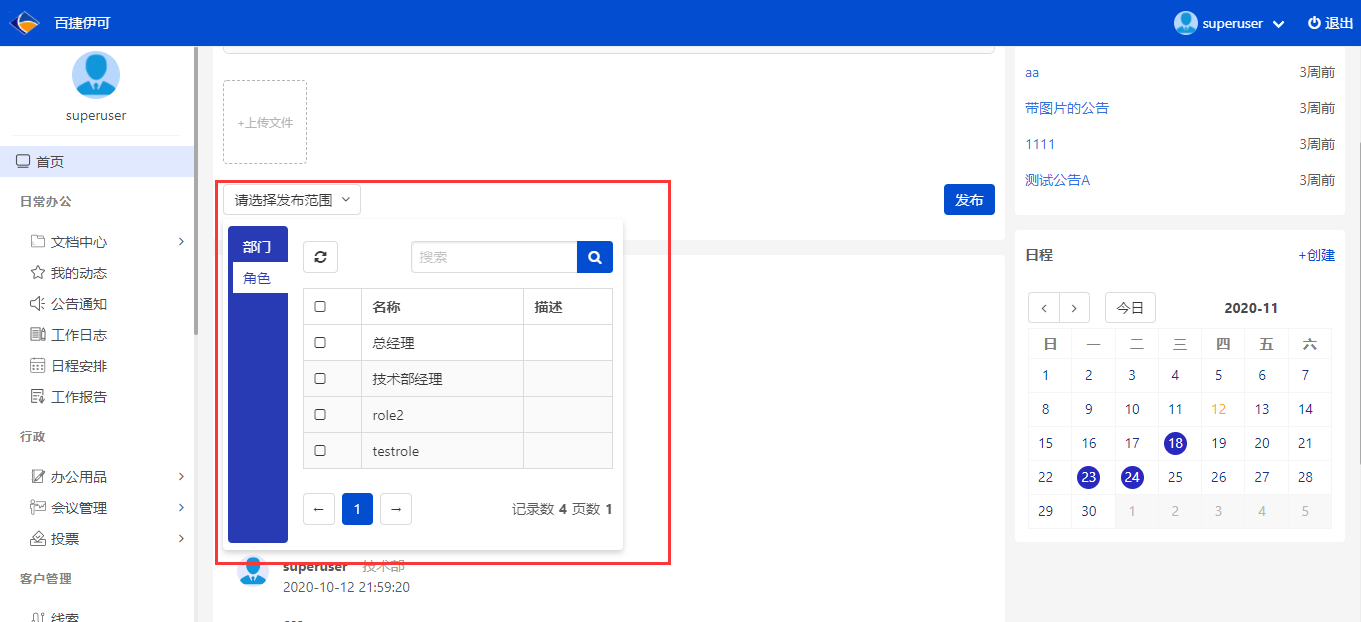Click the testrole name cell
This screenshot has width=1361, height=622.
tap(442, 451)
